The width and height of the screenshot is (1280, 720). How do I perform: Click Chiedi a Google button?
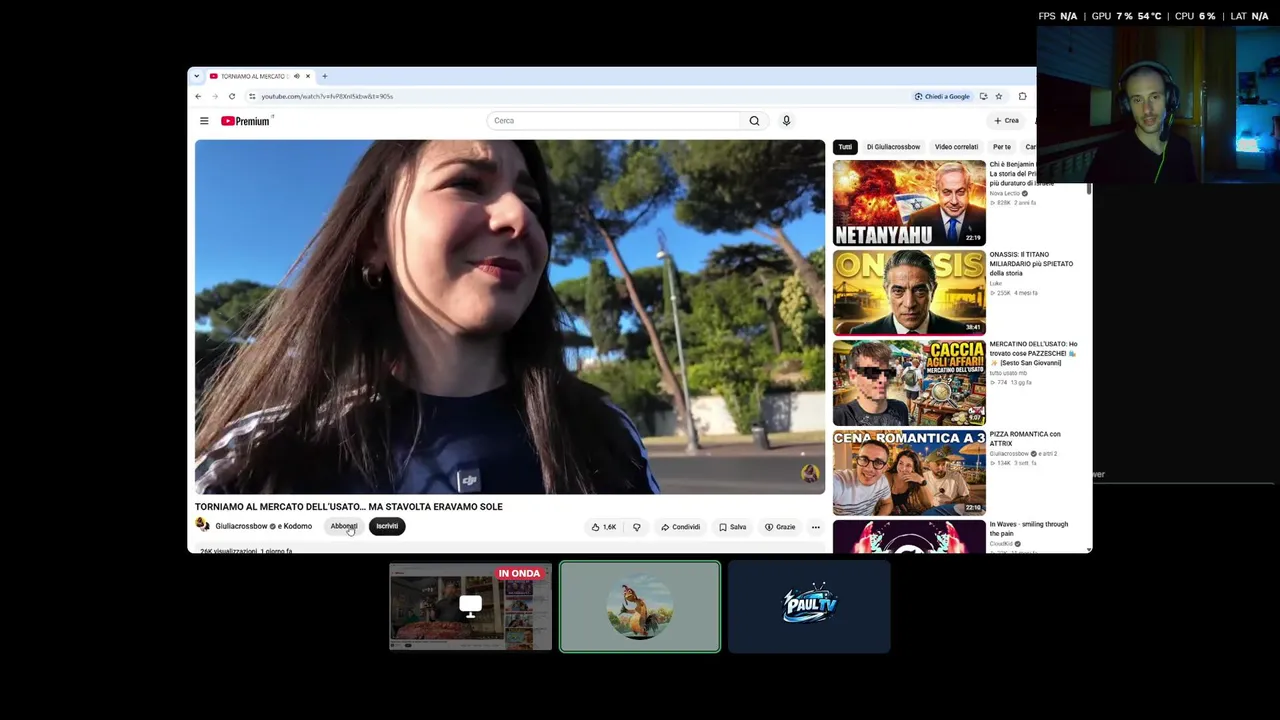942,96
